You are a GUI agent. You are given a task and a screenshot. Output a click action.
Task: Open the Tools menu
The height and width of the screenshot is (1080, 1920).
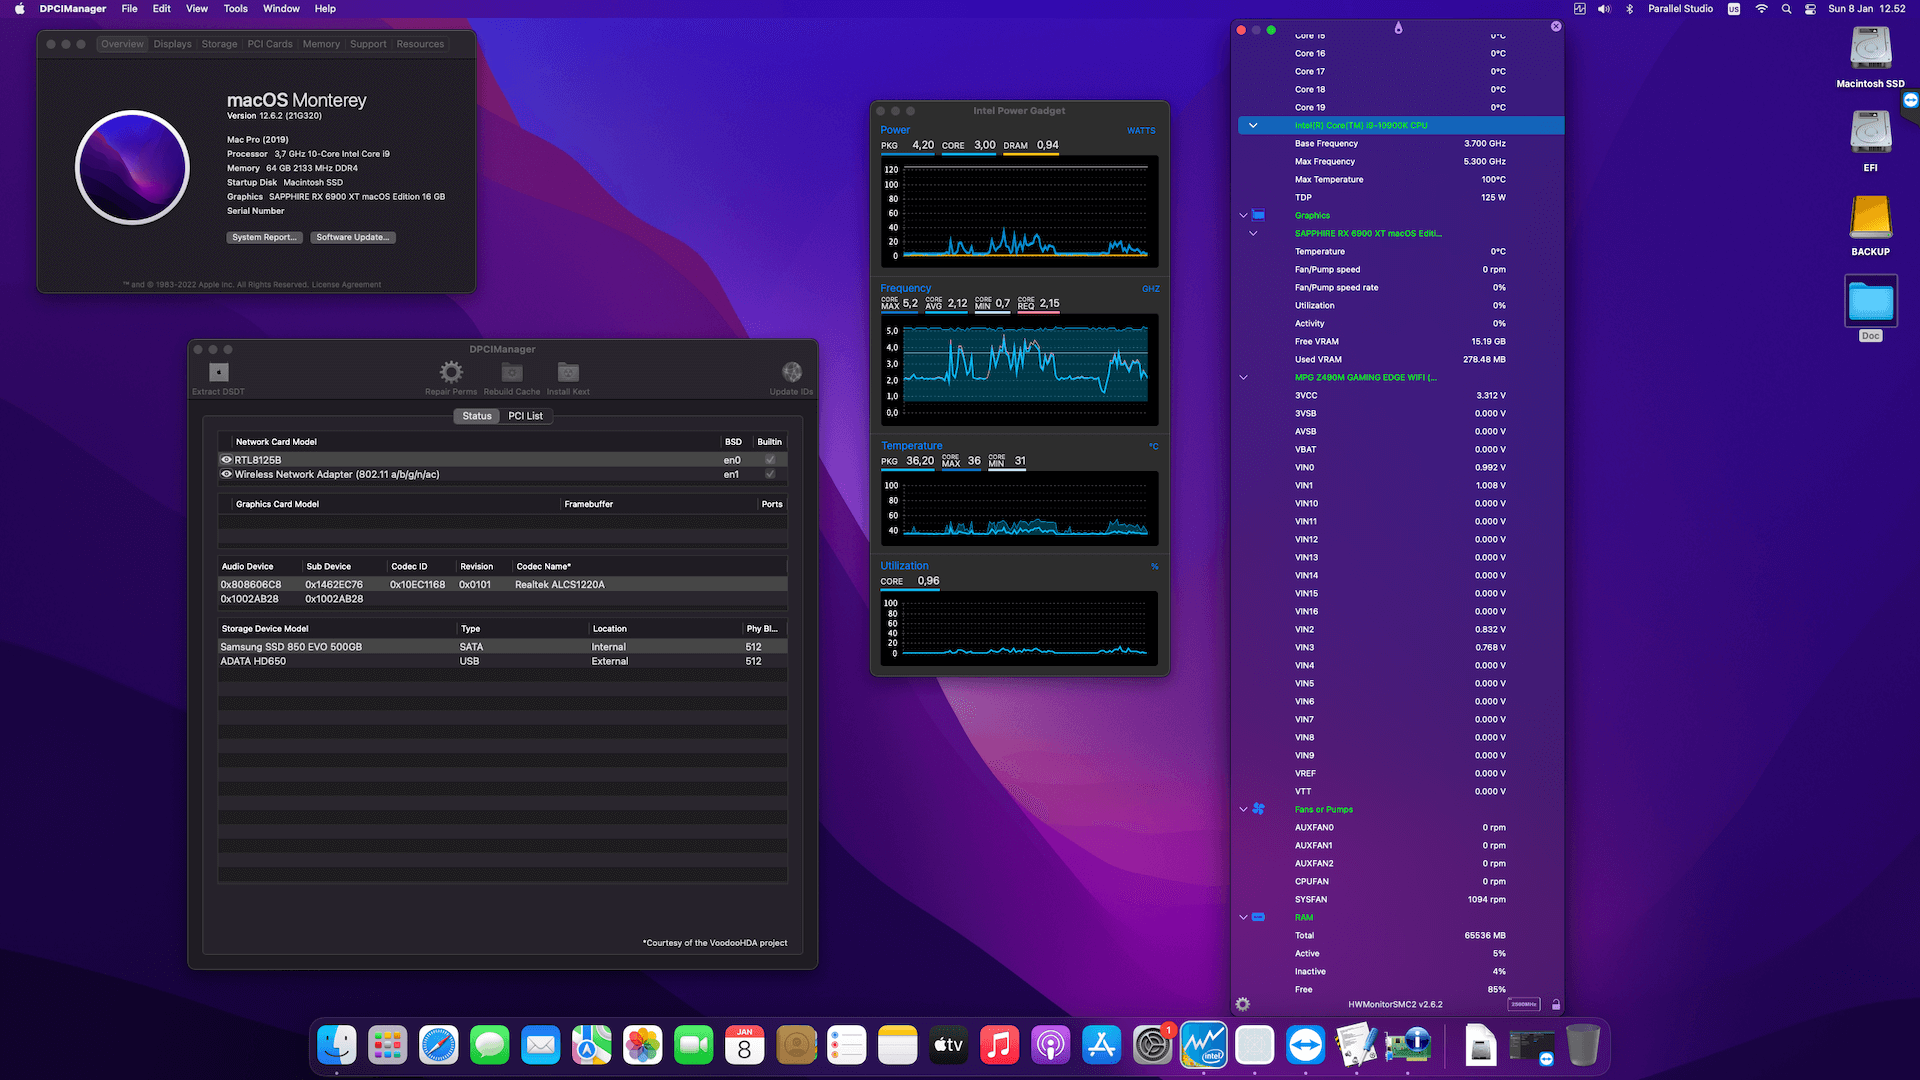pyautogui.click(x=235, y=9)
